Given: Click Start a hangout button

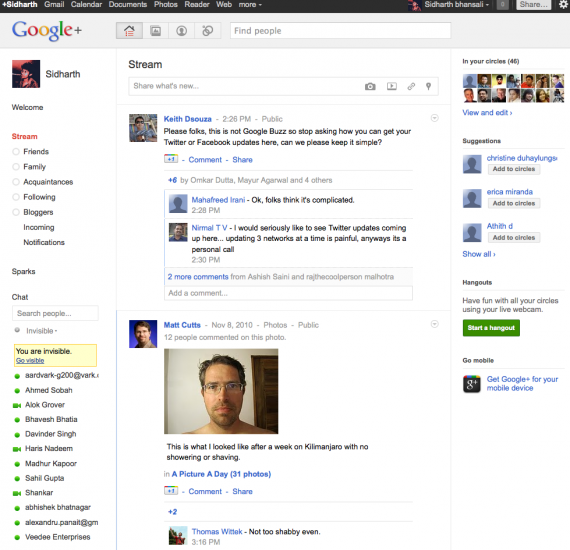Looking at the screenshot, I should (491, 328).
